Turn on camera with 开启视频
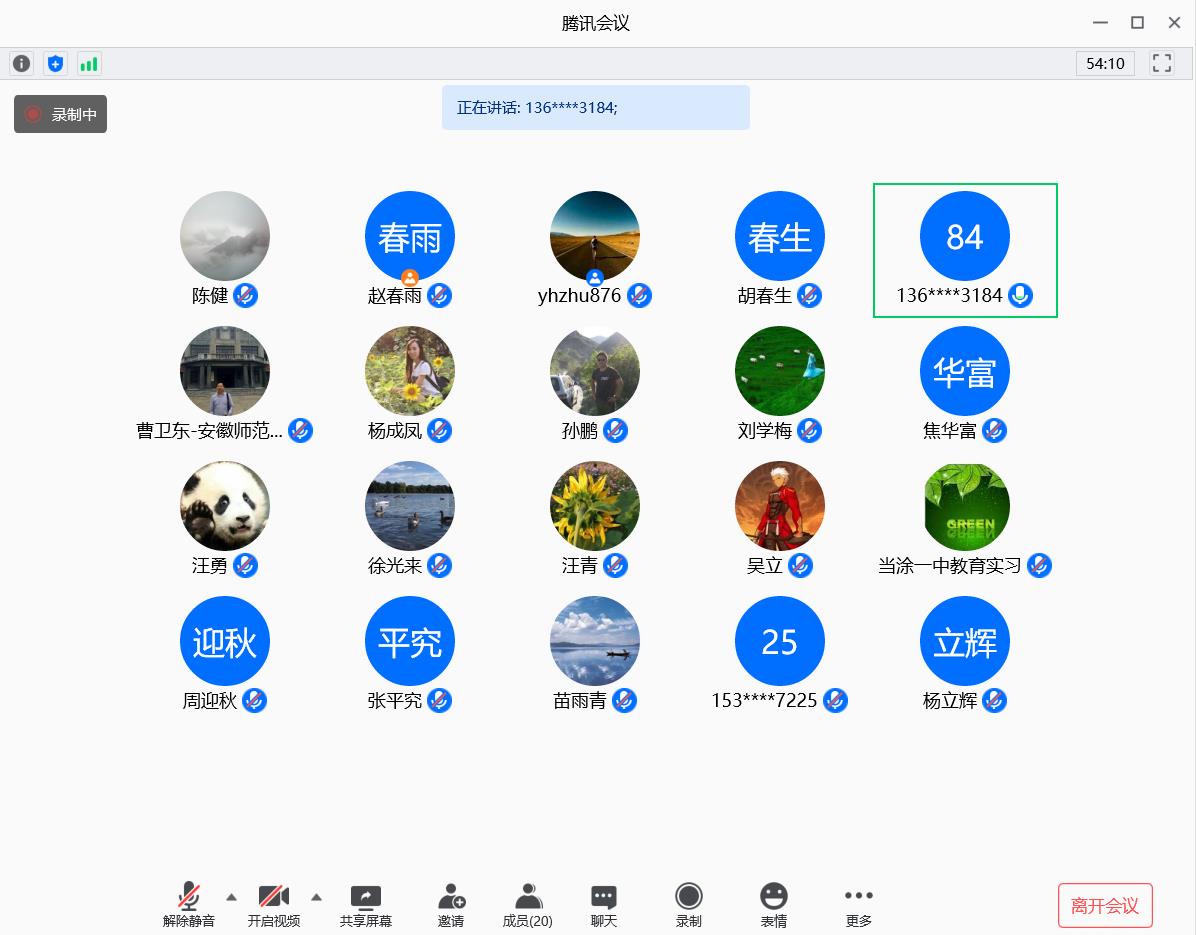Viewport: 1196px width, 935px height. 273,905
